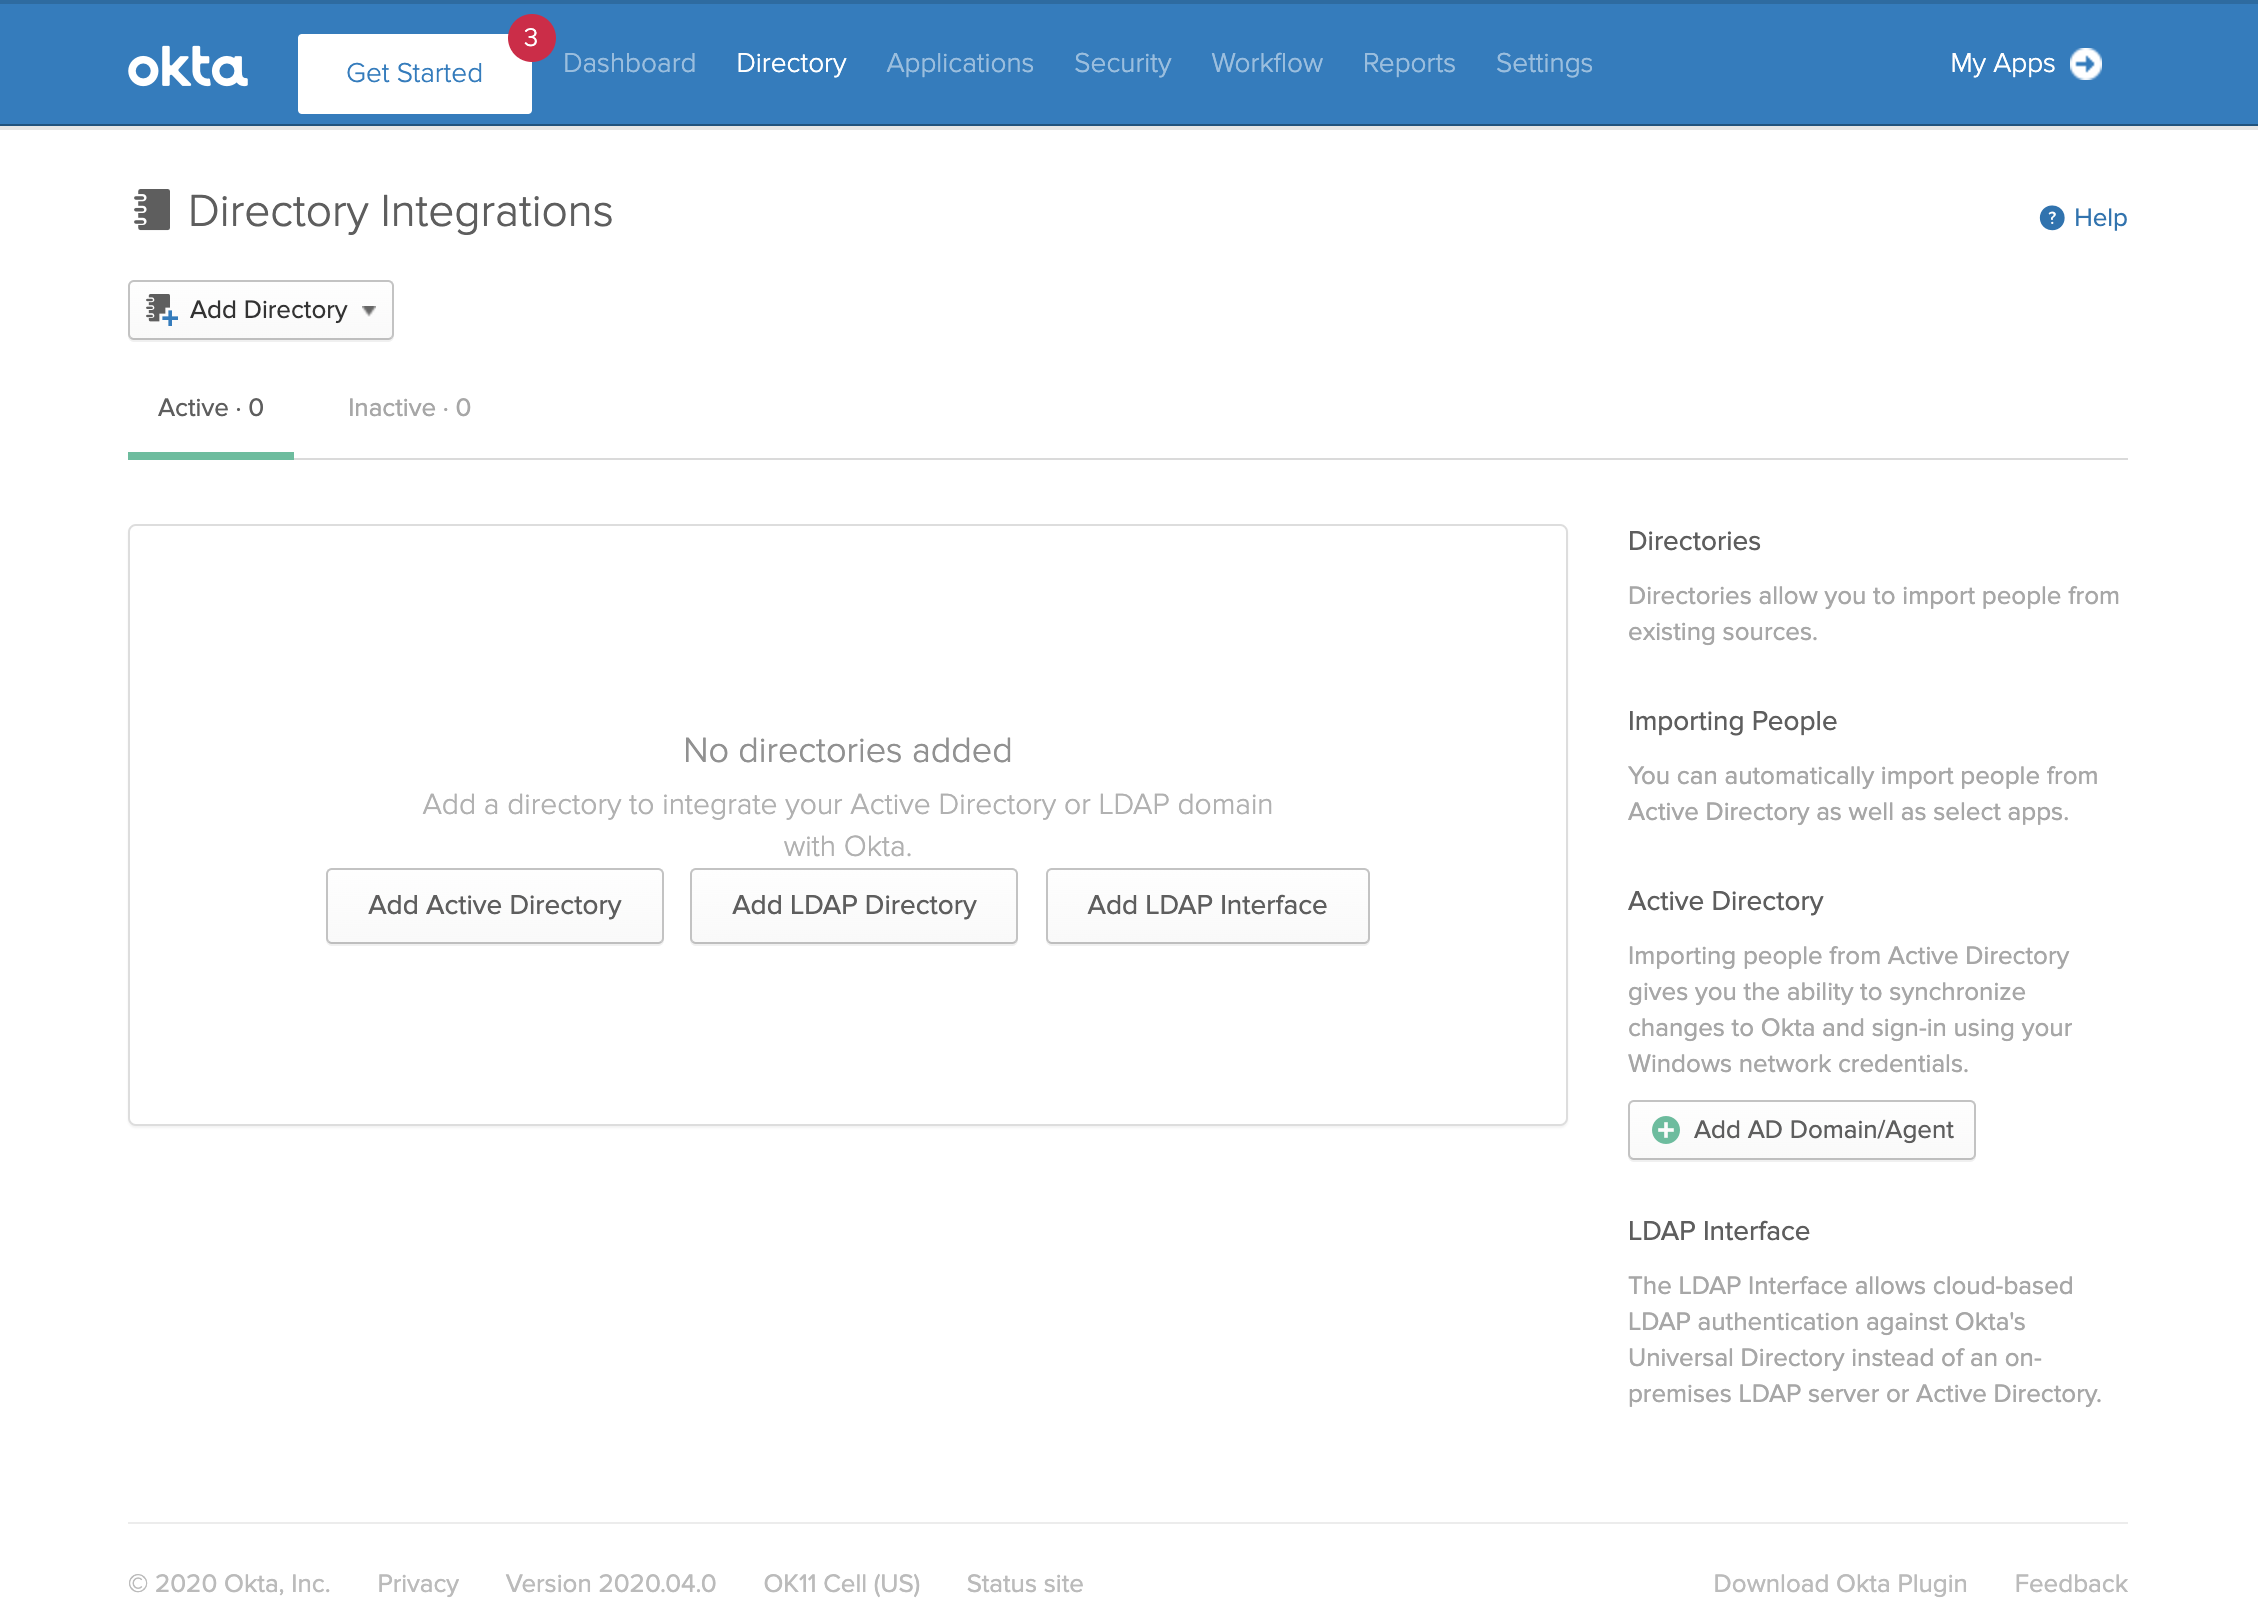
Task: Click the 'Directories' sidebar heading
Action: 1694,541
